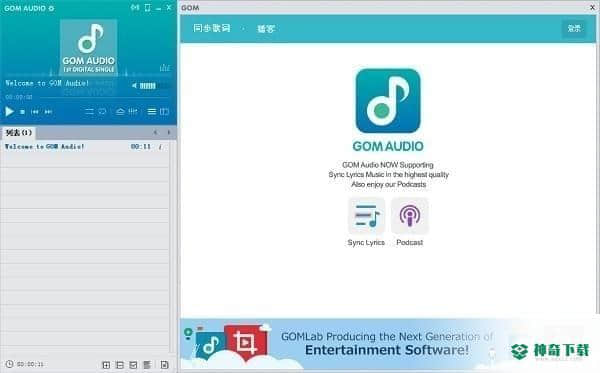
Task: Add files with the plus playlist icon
Action: click(x=106, y=365)
